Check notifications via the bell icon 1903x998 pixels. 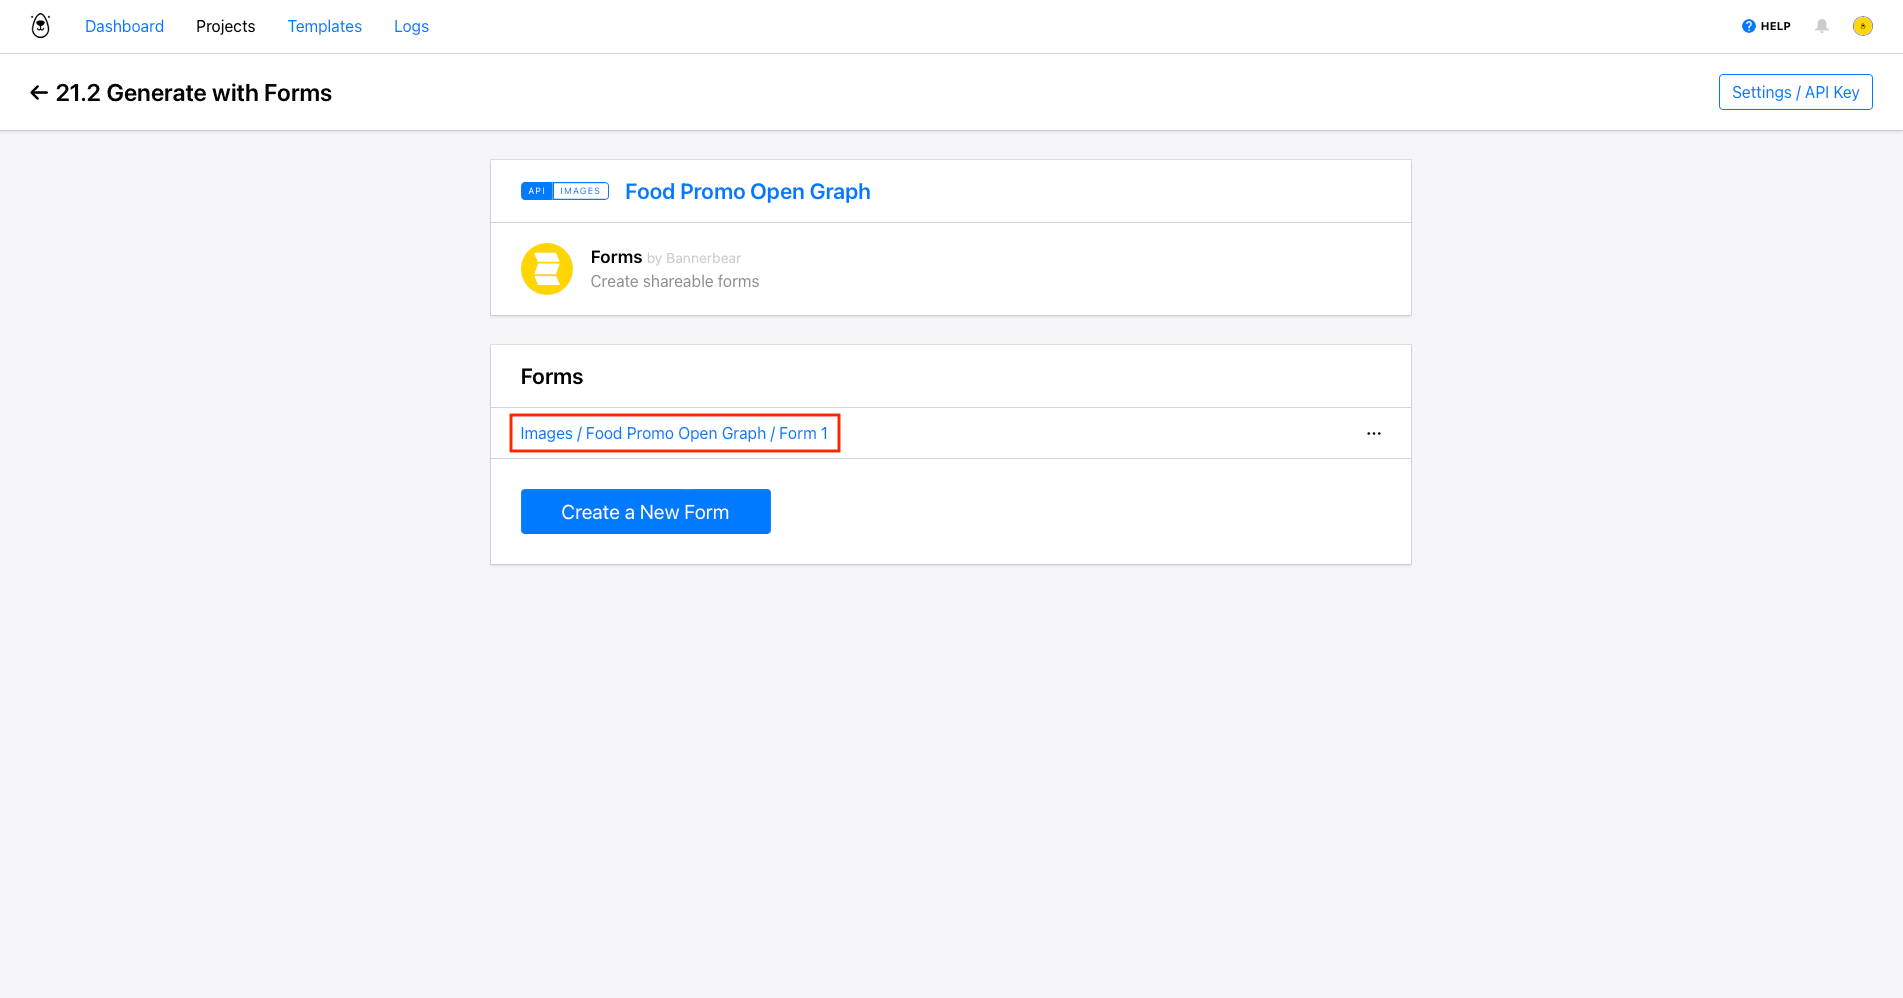[x=1821, y=25]
